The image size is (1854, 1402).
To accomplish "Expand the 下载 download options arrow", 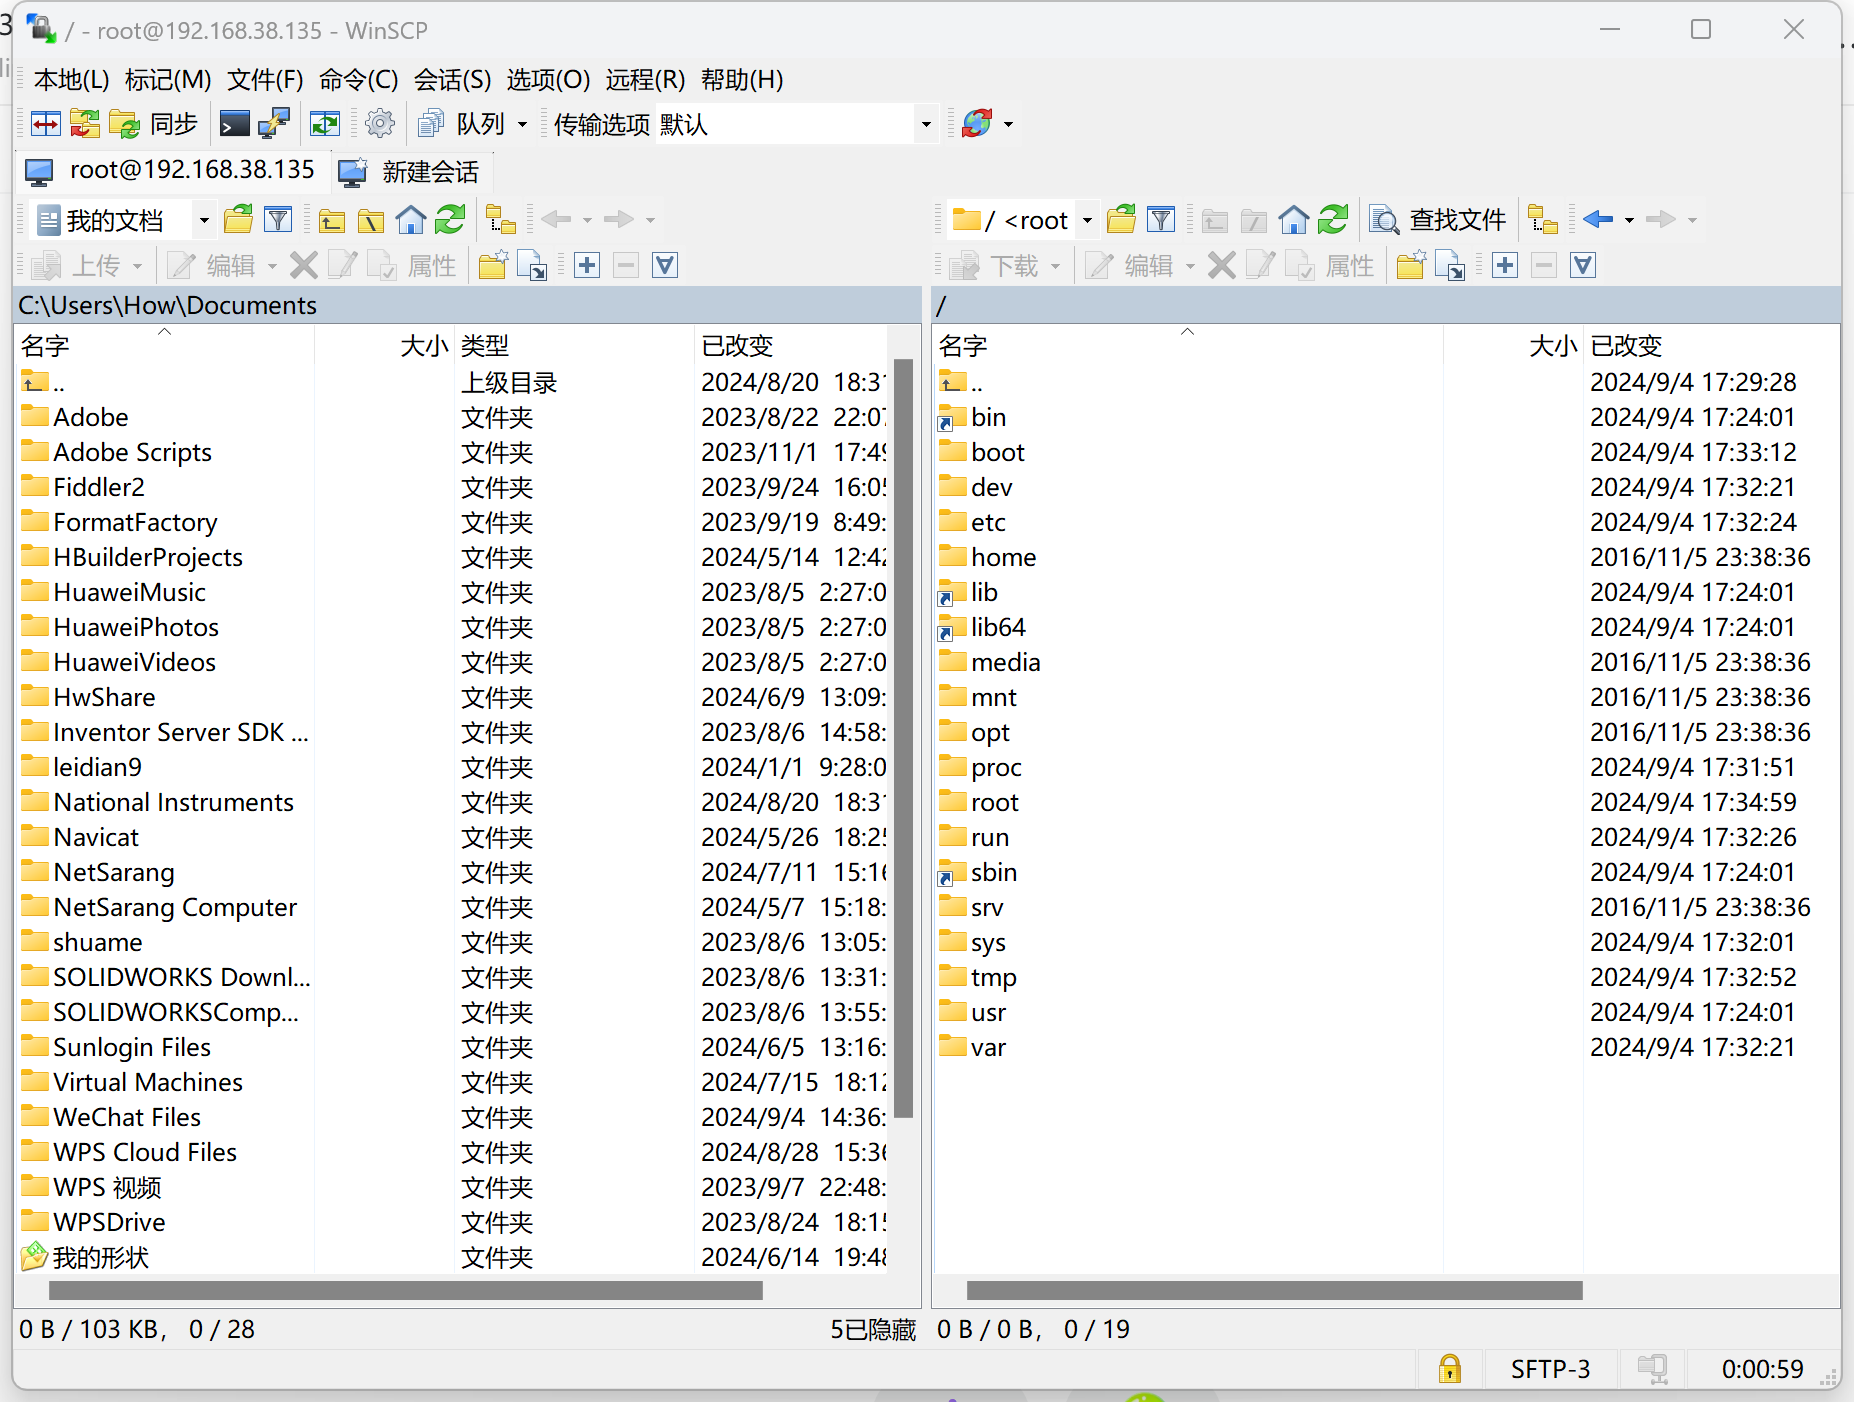I will (x=1055, y=265).
